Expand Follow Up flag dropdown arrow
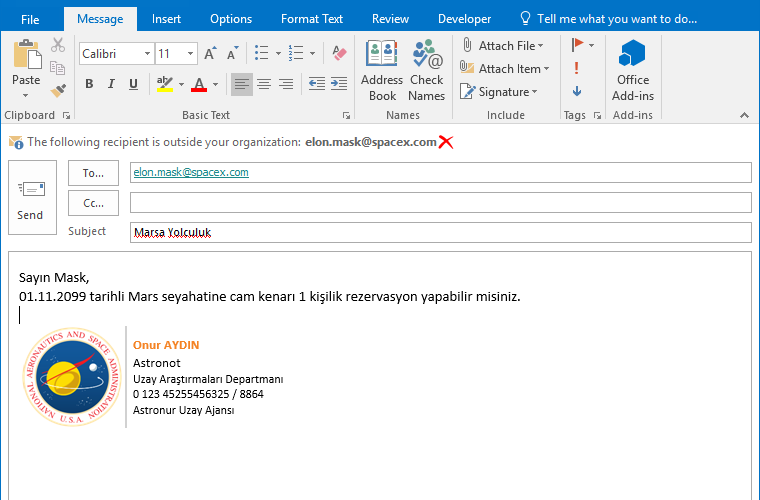This screenshot has height=500, width=760. click(x=591, y=45)
